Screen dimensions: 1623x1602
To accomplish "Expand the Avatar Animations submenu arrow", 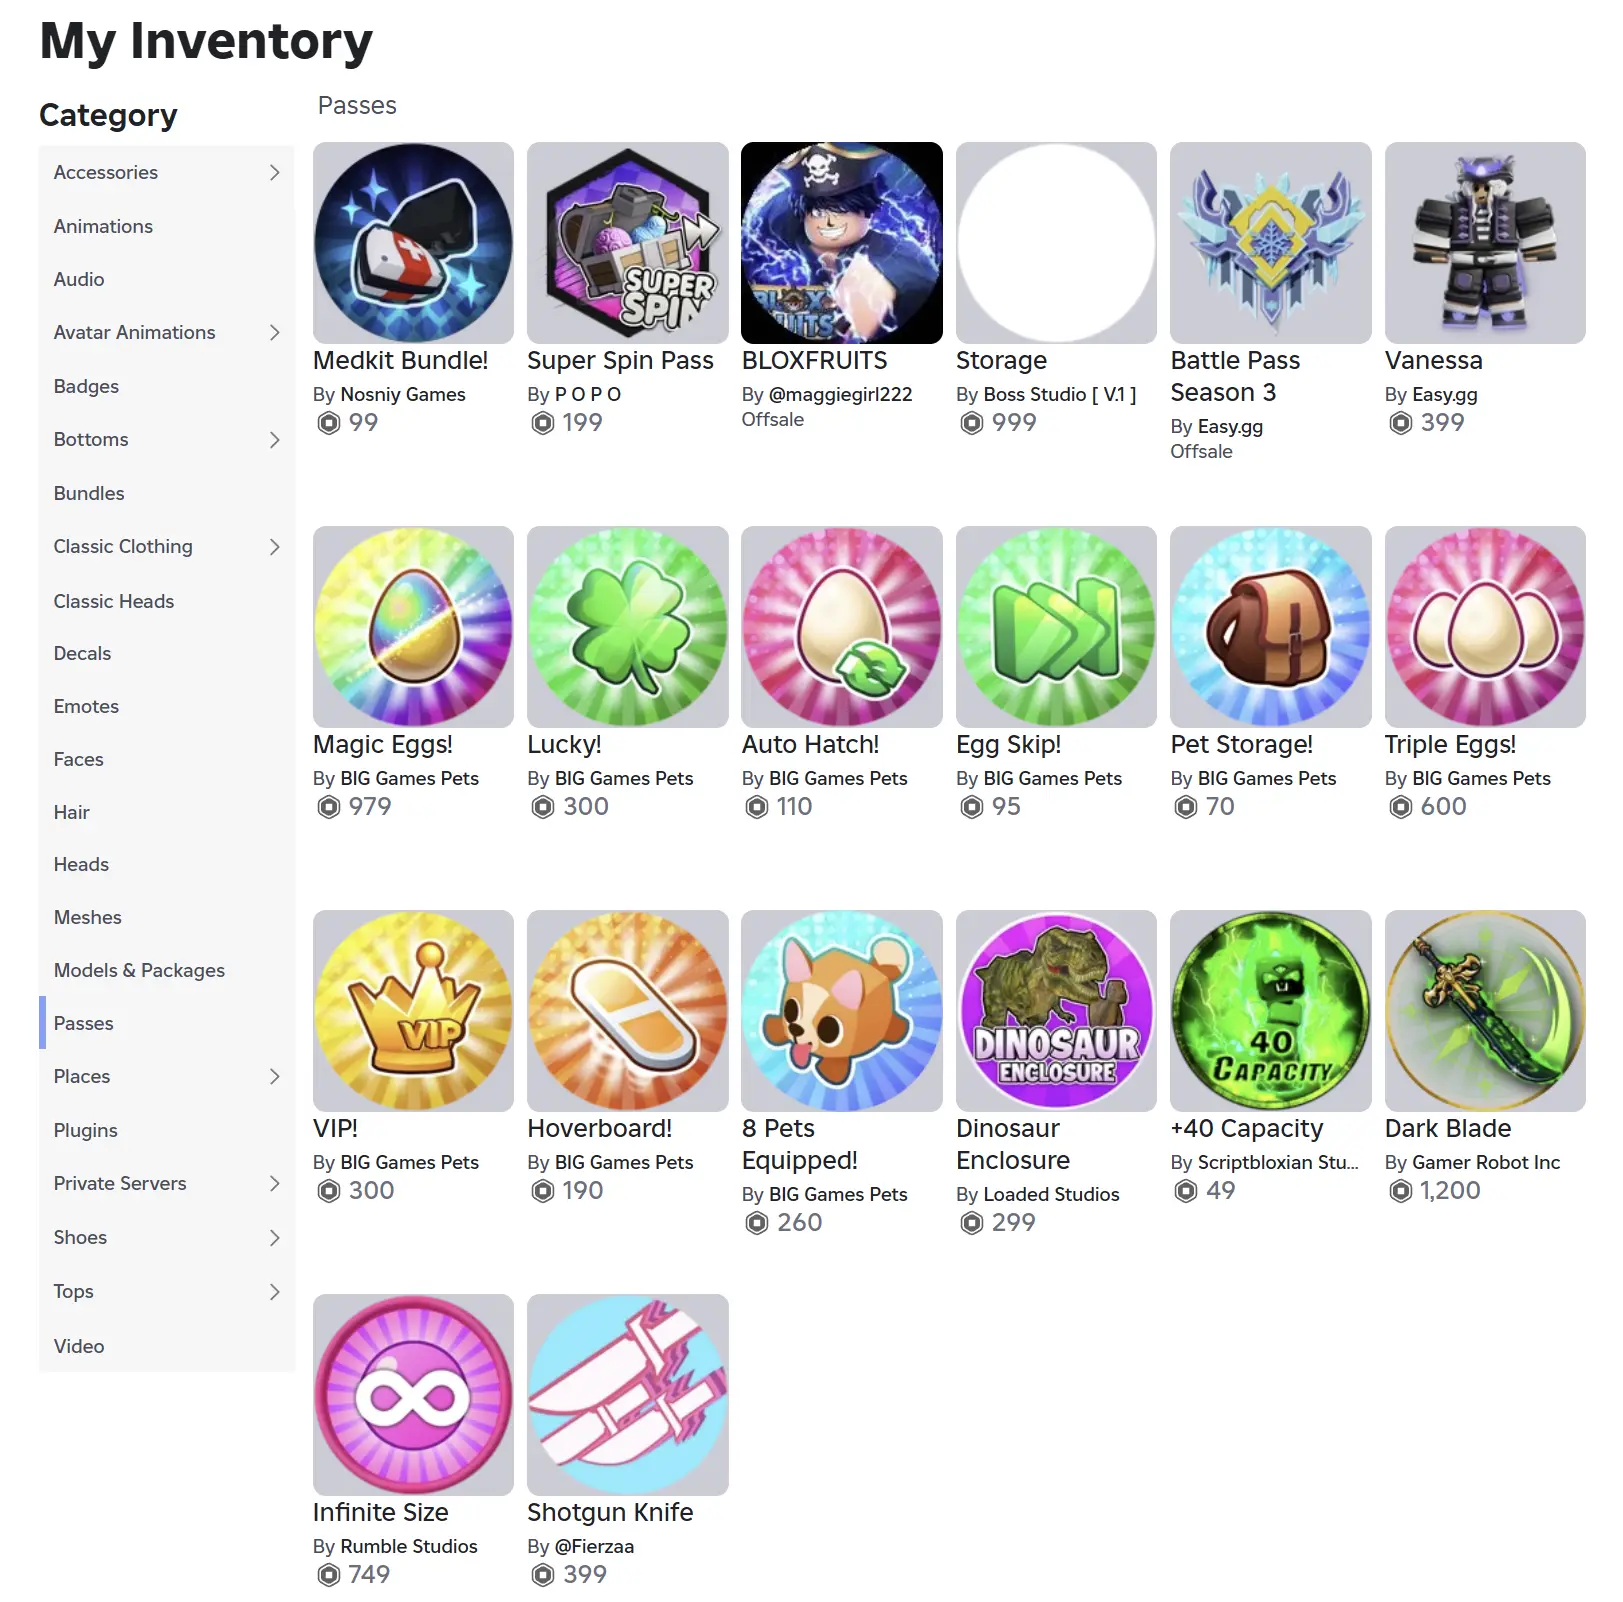I will pyautogui.click(x=275, y=333).
